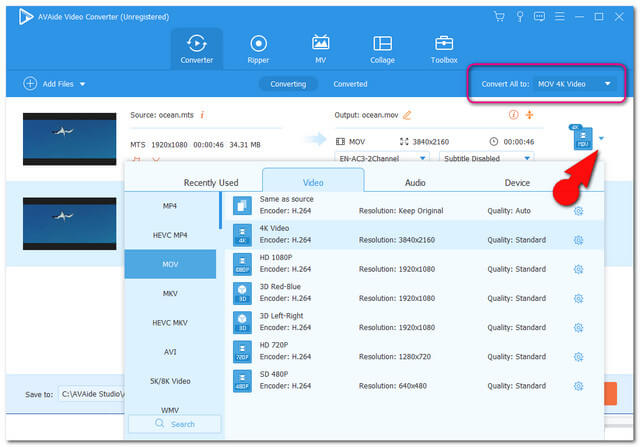
Task: Click Resolution: 640x480 text
Action: (393, 386)
